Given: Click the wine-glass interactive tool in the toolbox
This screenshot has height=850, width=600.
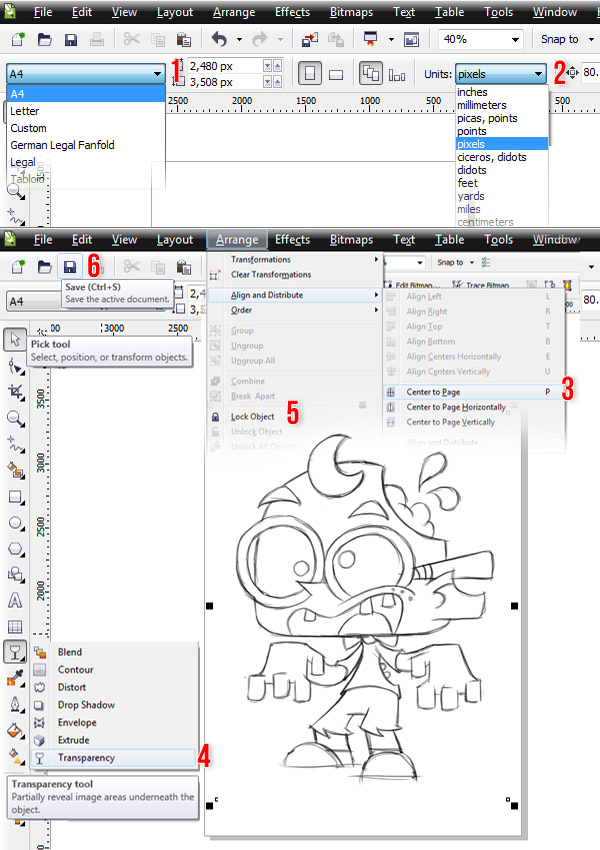Looking at the screenshot, I should pos(15,652).
